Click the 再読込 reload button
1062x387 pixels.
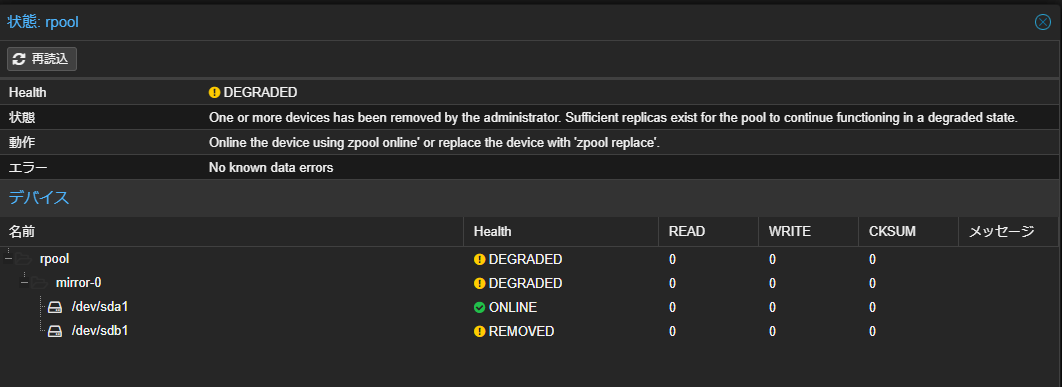[x=42, y=59]
